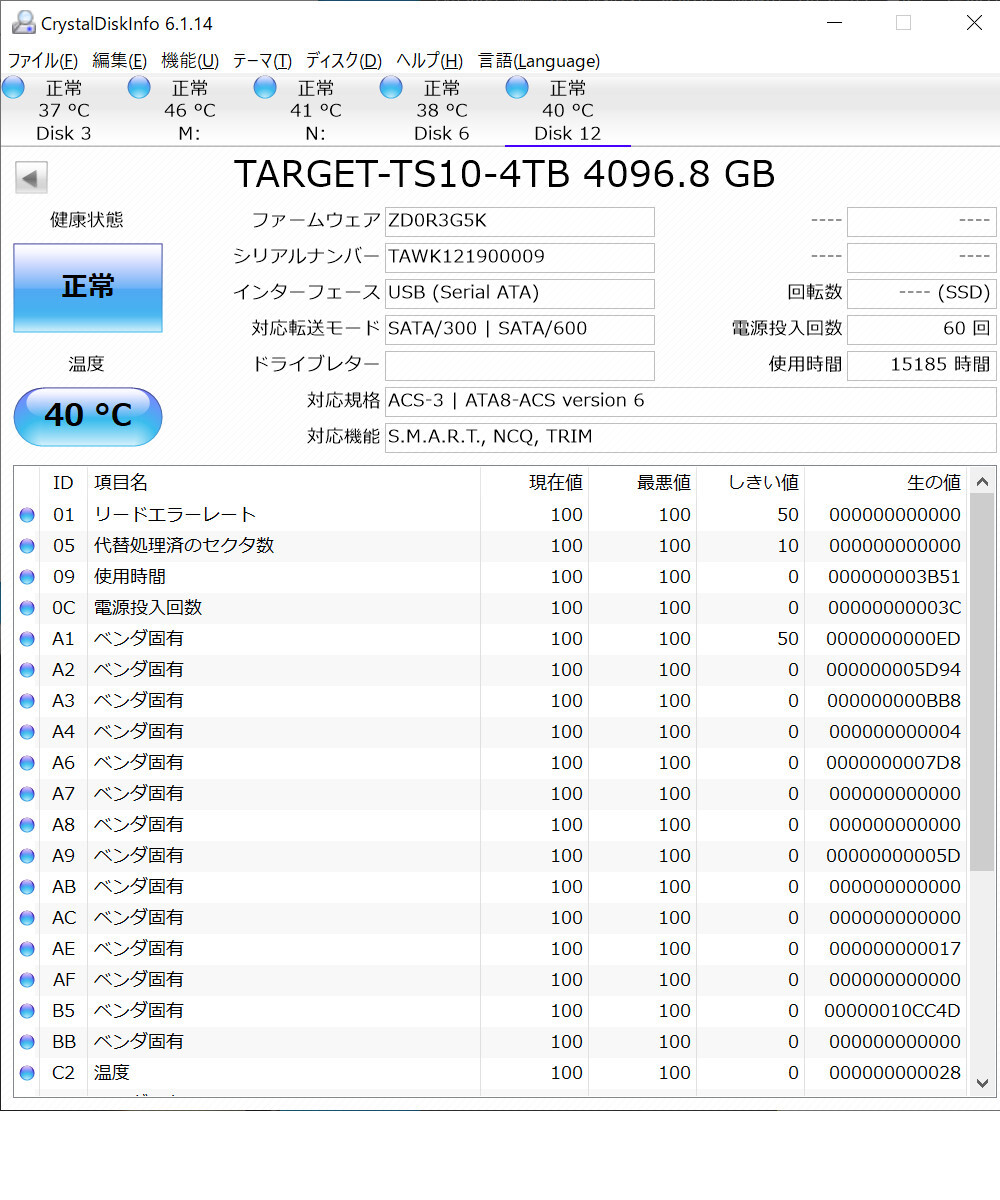Screen dimensions: 1000x1200
Task: Click the health status indicator for attribute 05
Action: [26, 546]
